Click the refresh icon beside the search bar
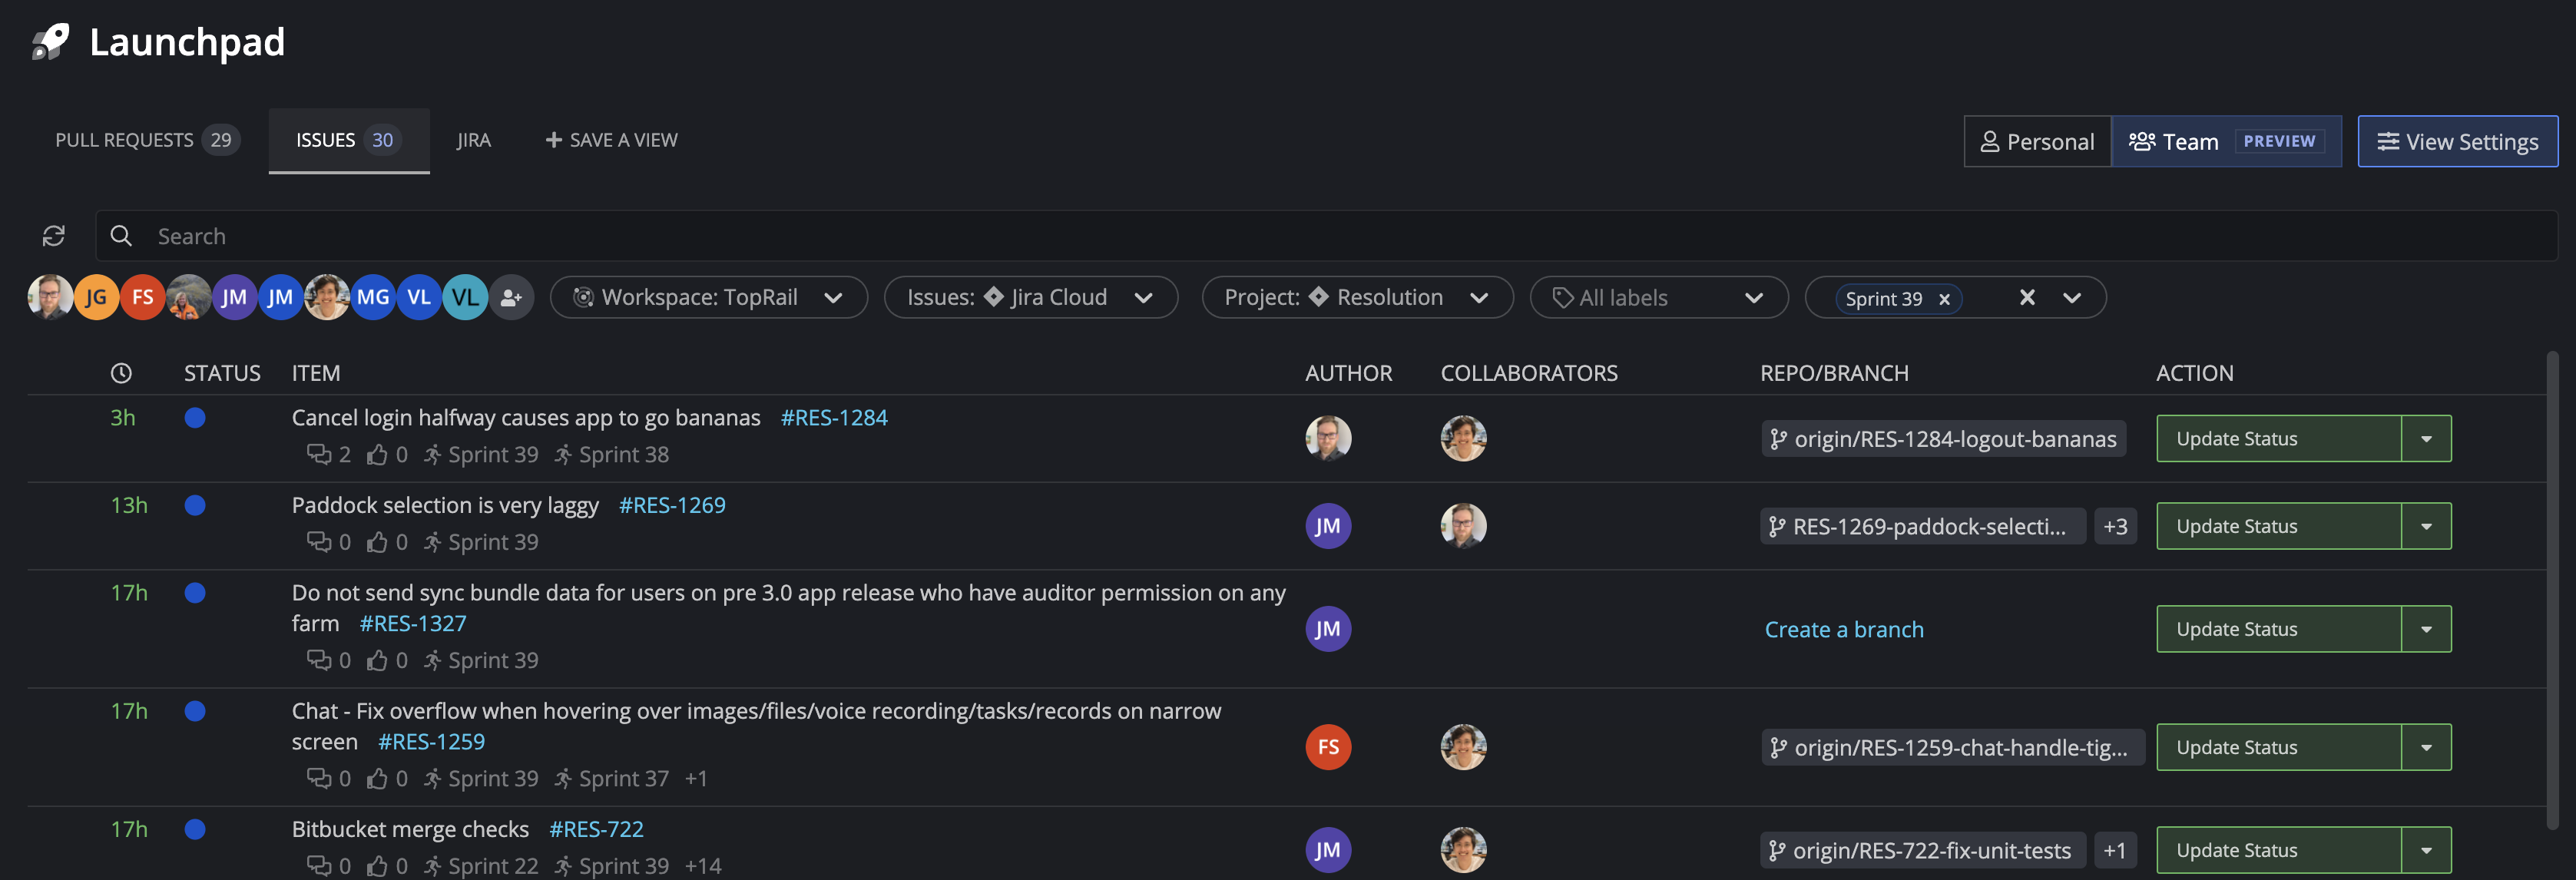 [53, 236]
